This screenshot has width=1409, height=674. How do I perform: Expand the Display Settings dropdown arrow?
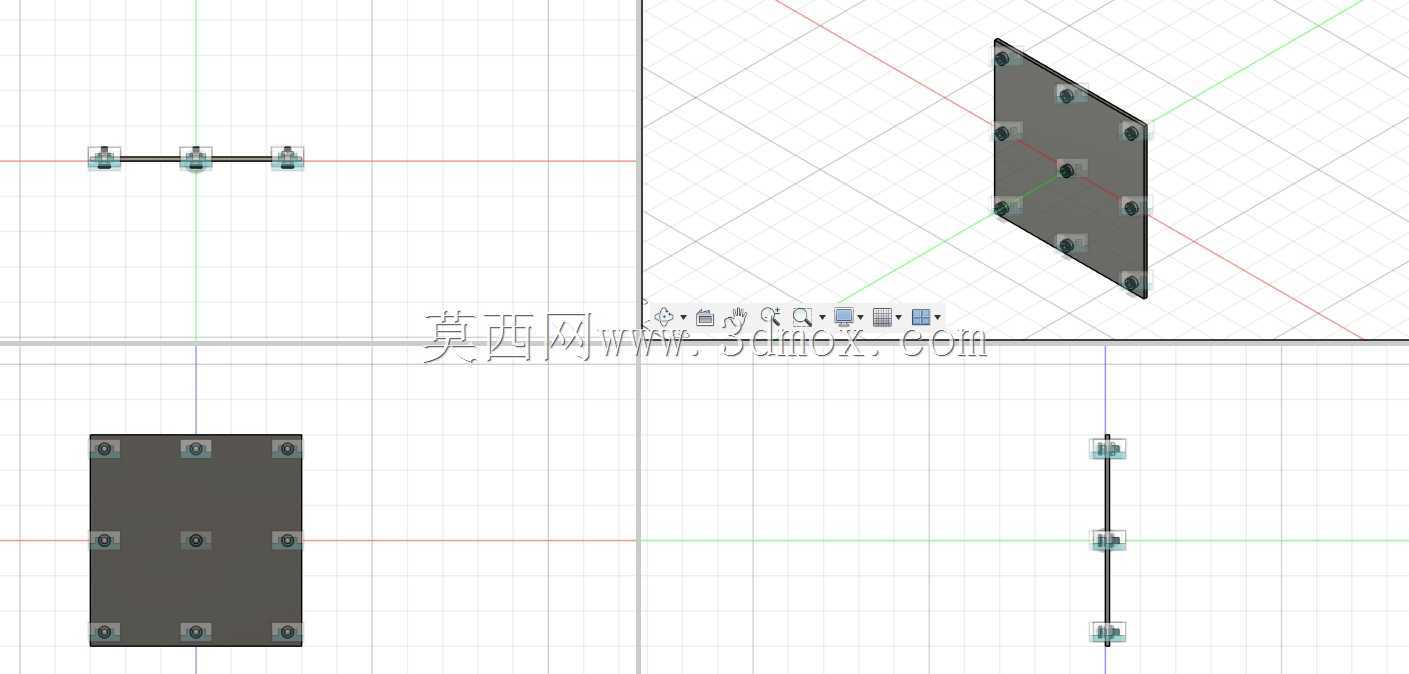[860, 318]
